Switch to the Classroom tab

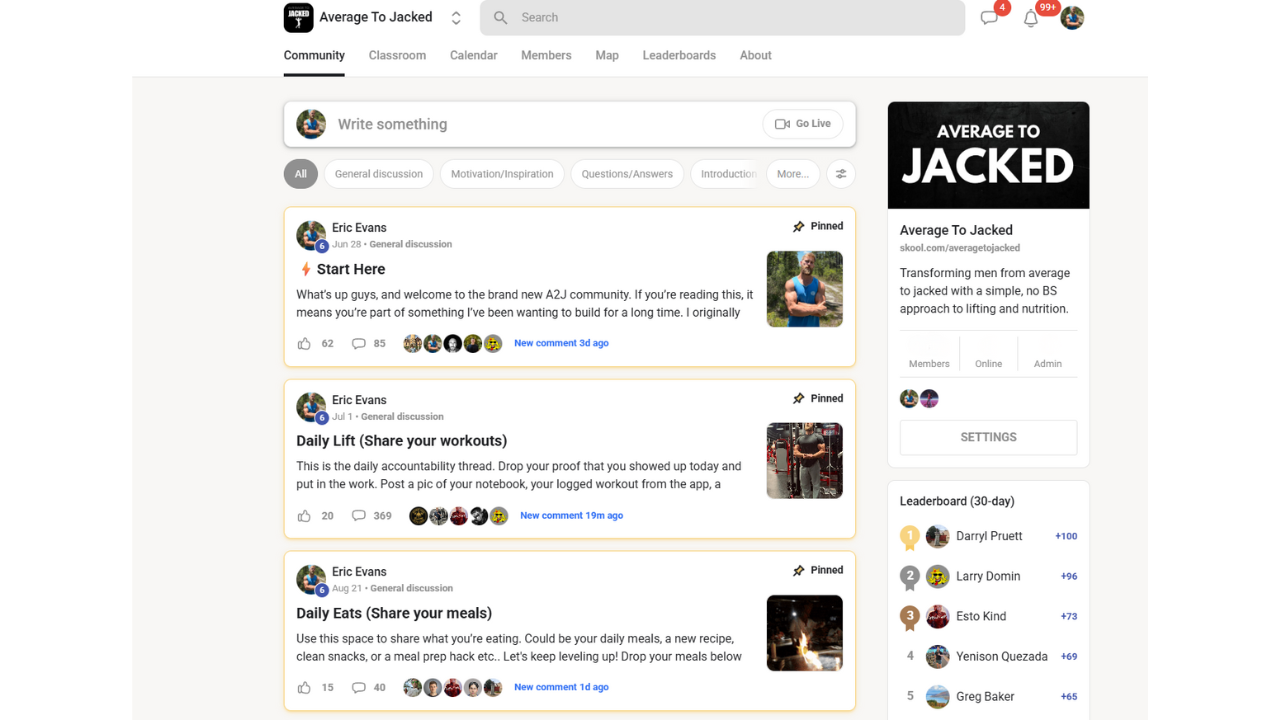click(x=397, y=56)
